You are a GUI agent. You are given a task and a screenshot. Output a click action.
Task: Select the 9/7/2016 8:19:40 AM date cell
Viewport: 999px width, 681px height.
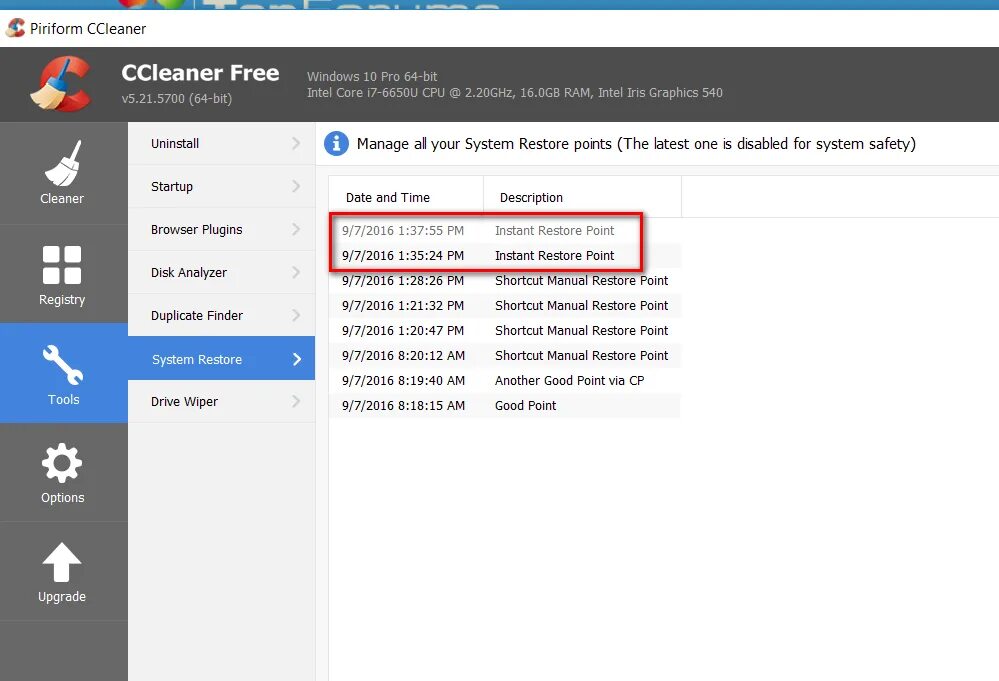click(403, 380)
